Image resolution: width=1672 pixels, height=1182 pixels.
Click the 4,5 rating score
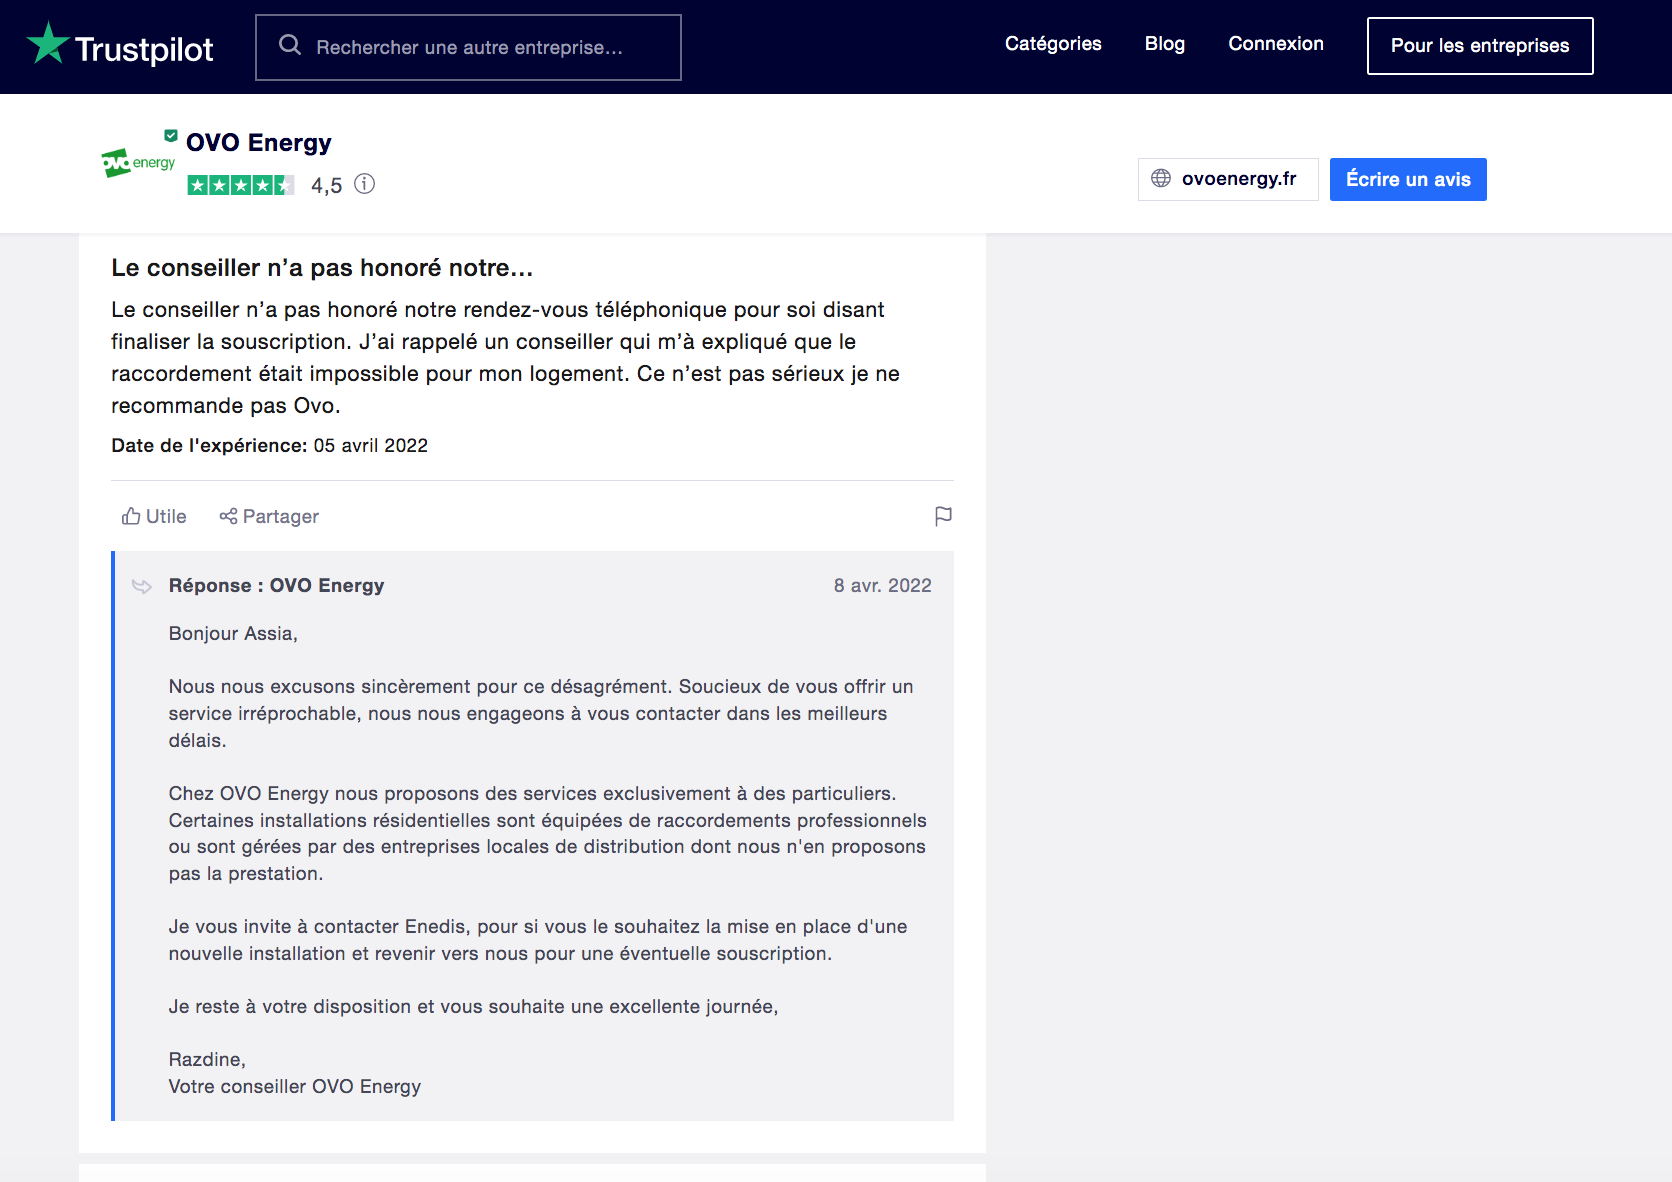coord(327,185)
